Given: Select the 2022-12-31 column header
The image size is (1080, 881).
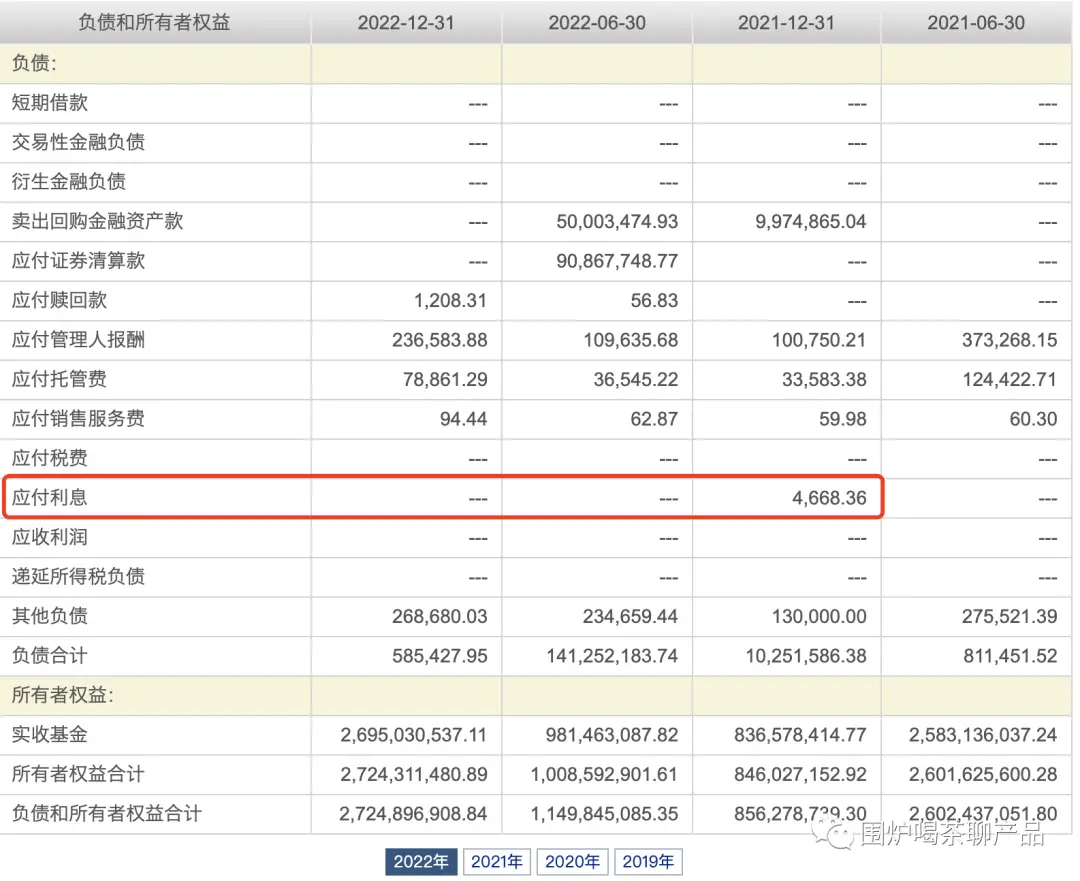Looking at the screenshot, I should pos(404,22).
